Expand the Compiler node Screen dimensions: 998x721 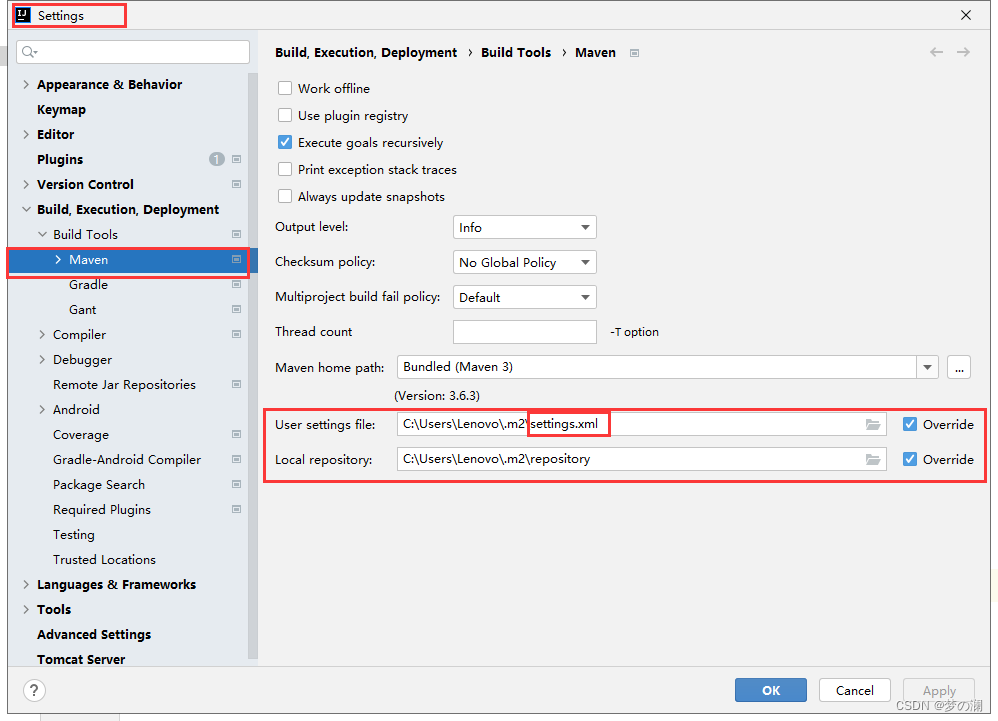[43, 334]
